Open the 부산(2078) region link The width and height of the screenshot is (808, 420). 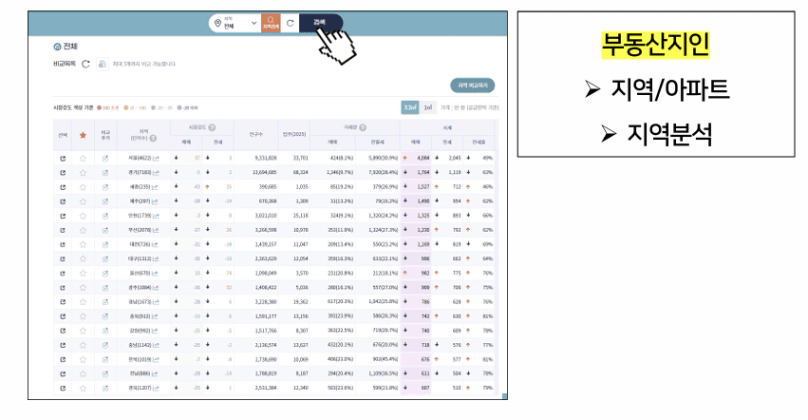[140, 230]
